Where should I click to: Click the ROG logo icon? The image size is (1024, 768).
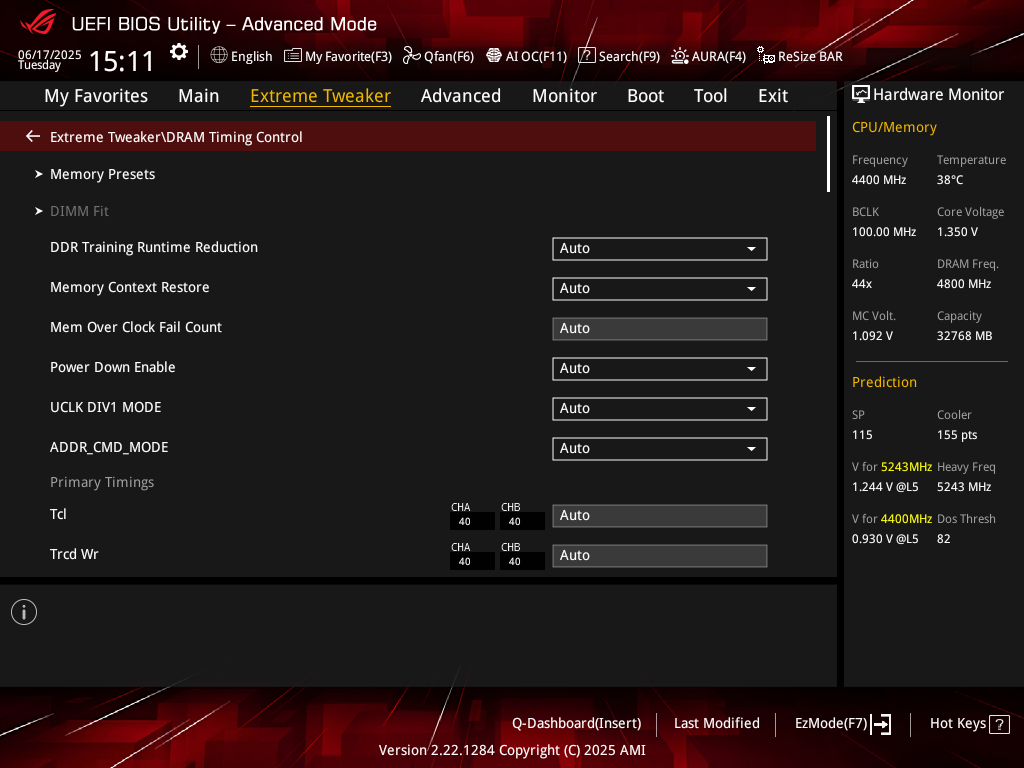click(38, 22)
